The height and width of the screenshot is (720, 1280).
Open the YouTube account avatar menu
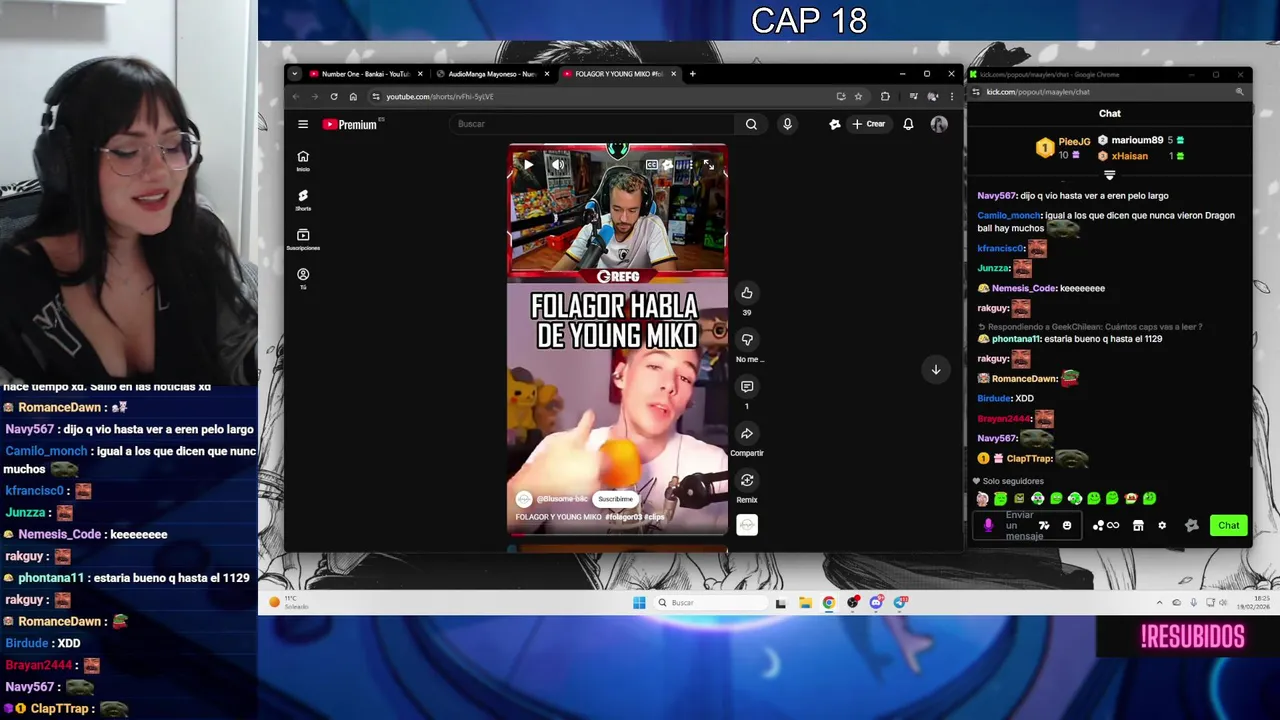point(938,124)
